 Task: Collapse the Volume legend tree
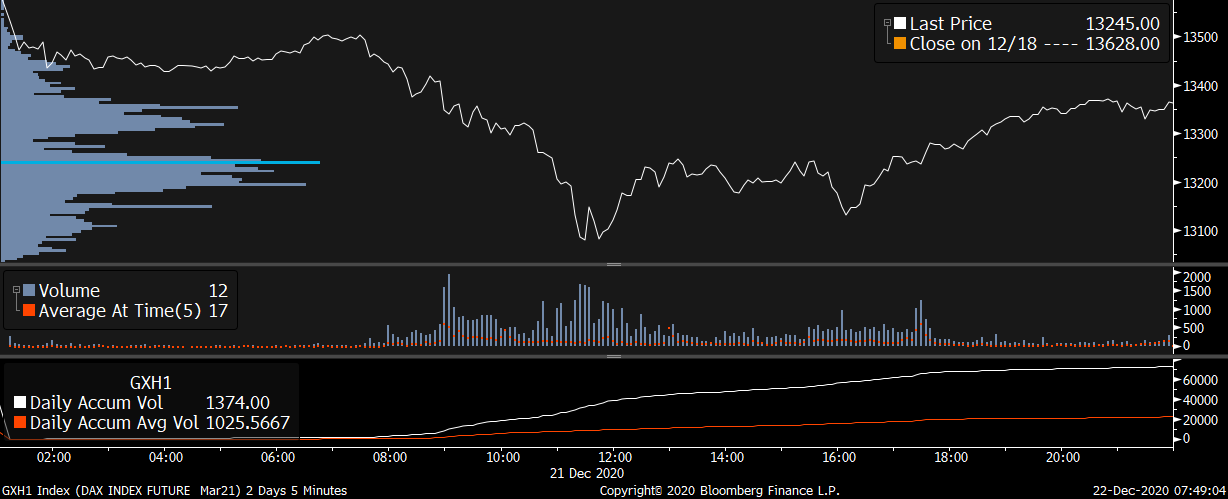16,290
